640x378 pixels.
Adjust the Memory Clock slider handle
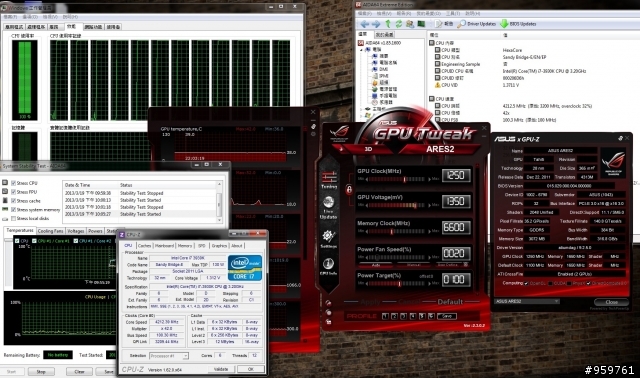coord(391,231)
